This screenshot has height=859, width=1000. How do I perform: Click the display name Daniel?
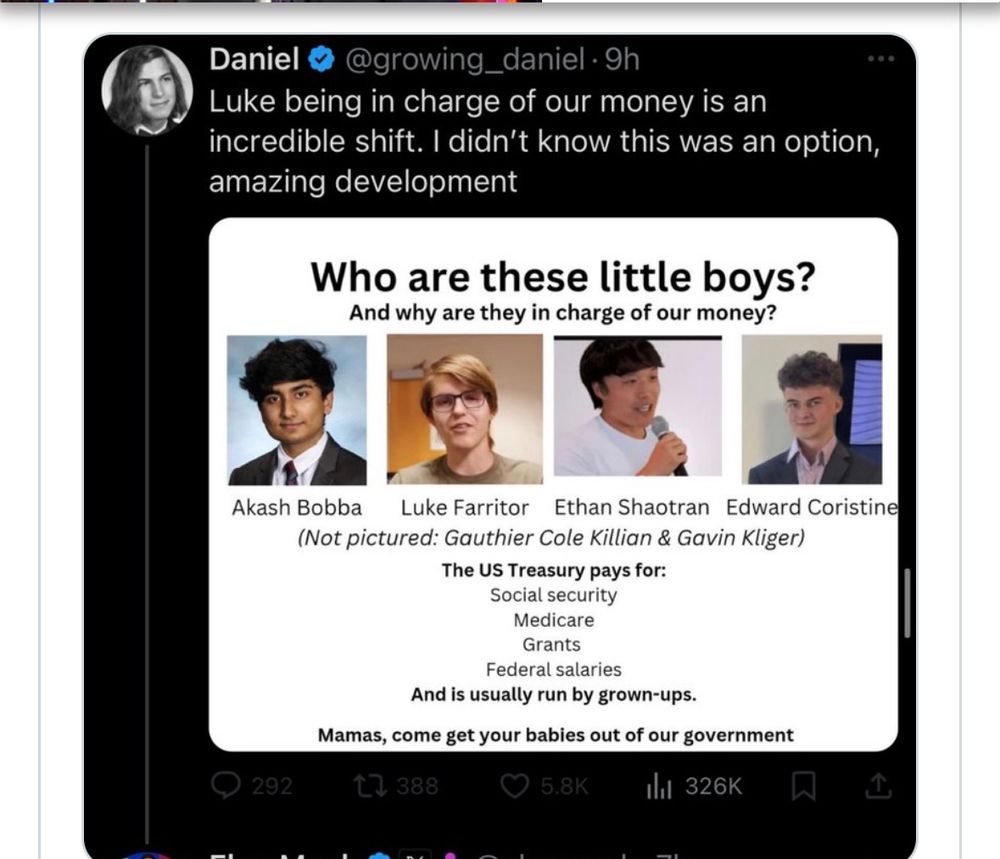point(254,60)
